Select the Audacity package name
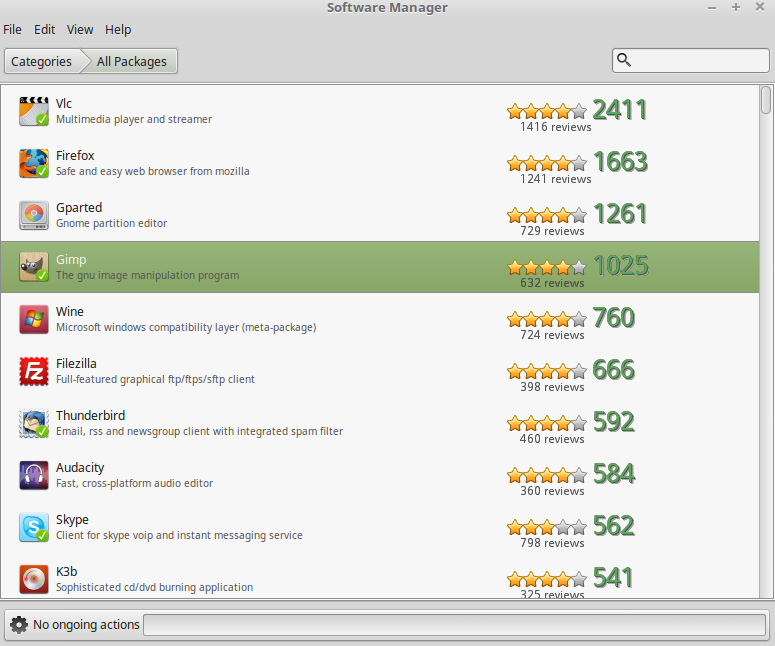 click(x=80, y=468)
